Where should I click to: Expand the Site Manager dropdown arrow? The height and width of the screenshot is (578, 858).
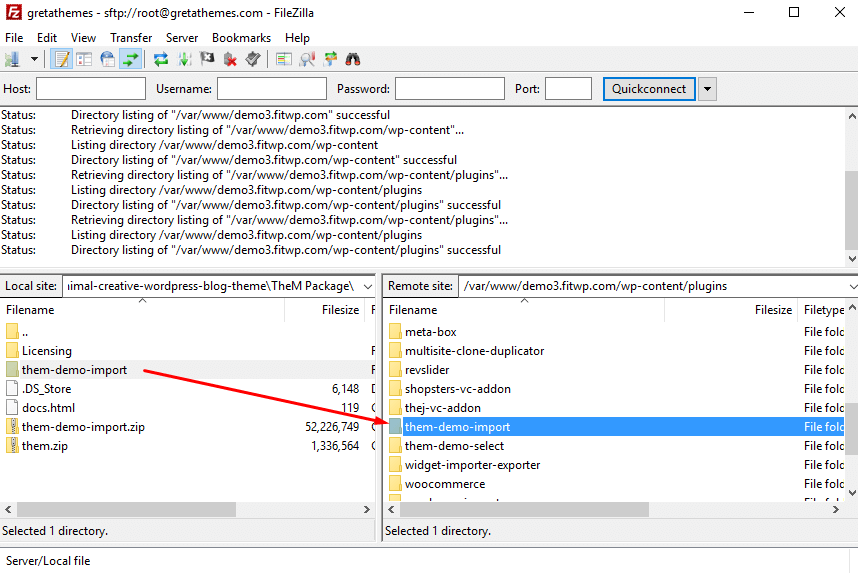[x=34, y=59]
